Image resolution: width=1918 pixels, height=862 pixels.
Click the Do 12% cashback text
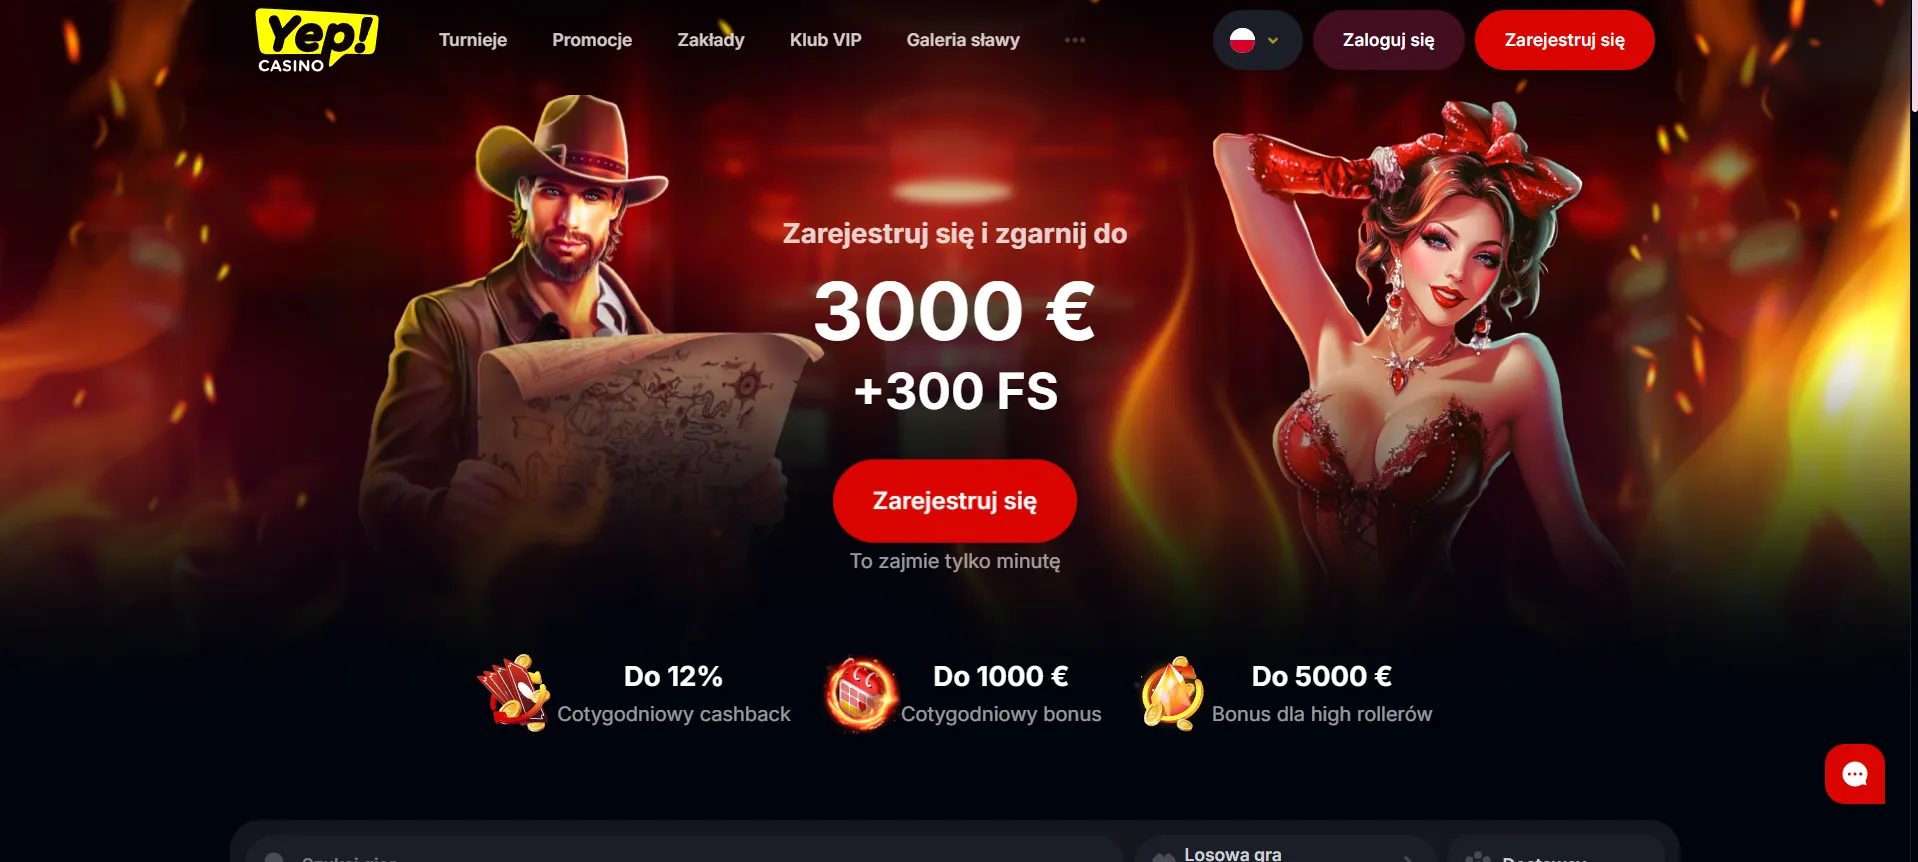pyautogui.click(x=673, y=676)
